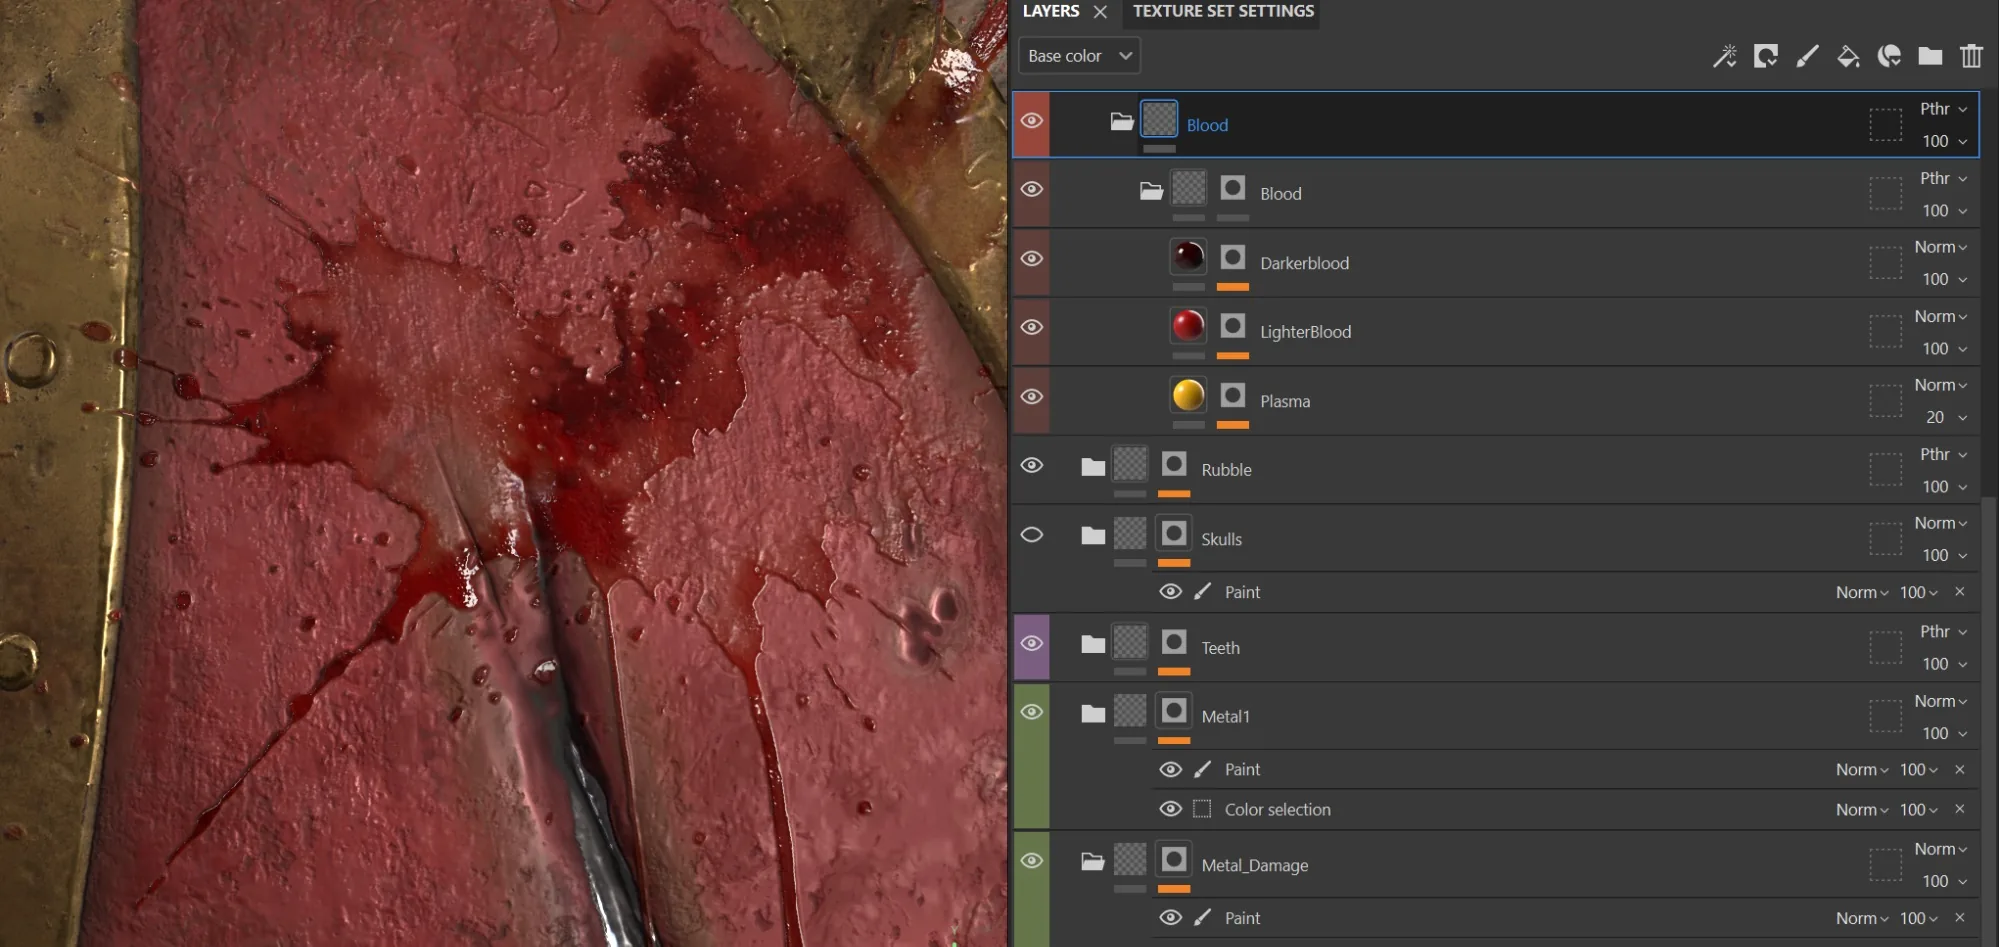Toggle visibility of Color selection effect
Screen dimensions: 1999x947
tap(1170, 808)
